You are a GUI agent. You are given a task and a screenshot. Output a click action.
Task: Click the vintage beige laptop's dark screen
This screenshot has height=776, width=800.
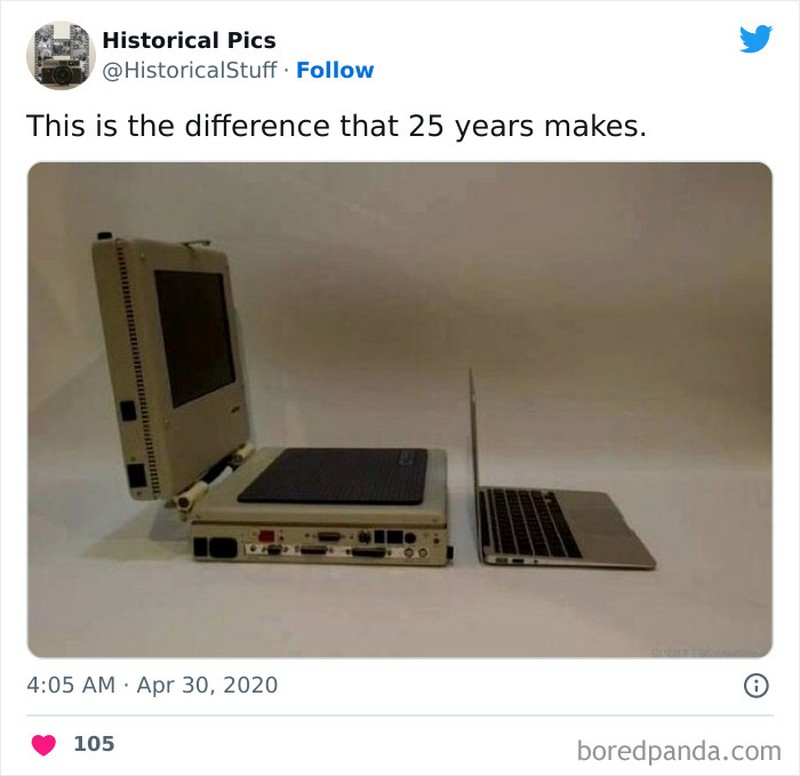pos(195,339)
